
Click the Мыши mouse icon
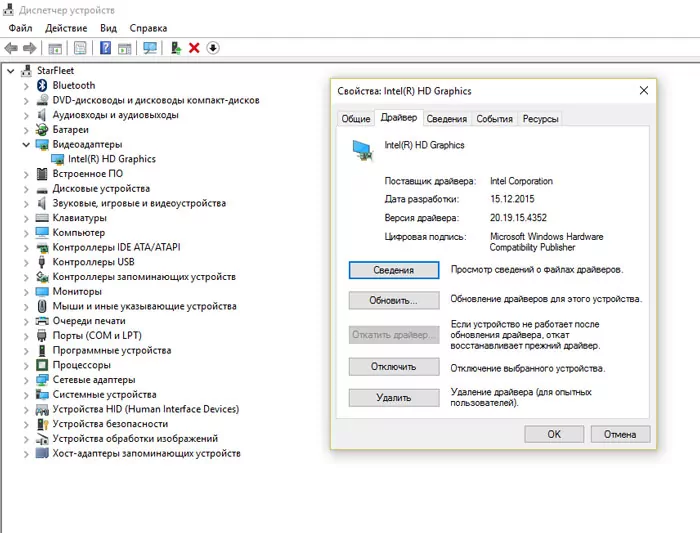click(42, 306)
